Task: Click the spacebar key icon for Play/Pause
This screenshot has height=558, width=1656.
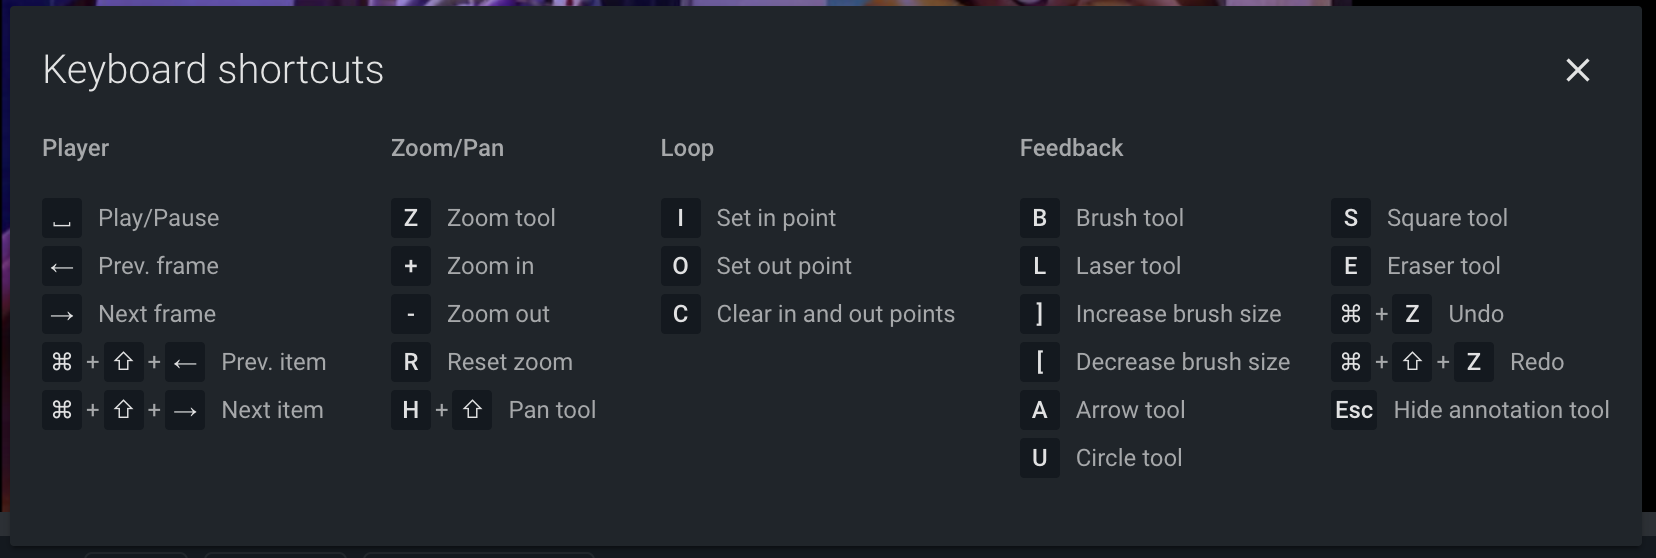Action: (62, 218)
